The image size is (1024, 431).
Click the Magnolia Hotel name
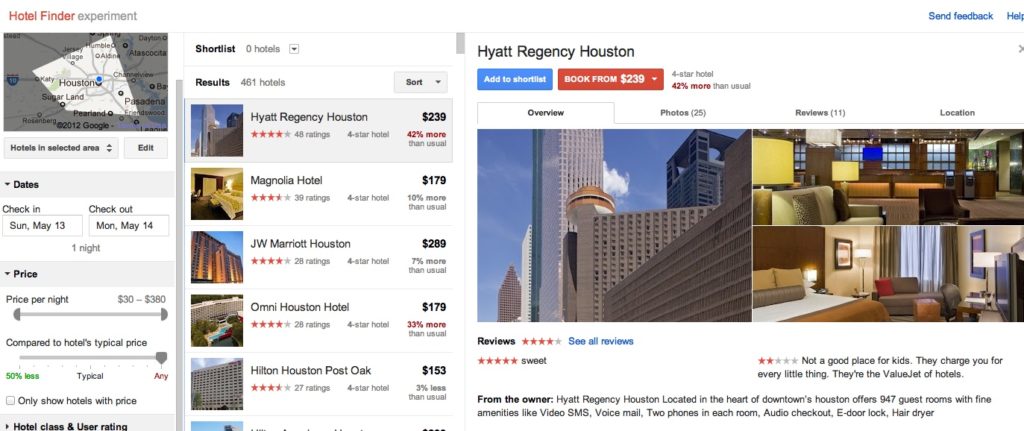[286, 180]
